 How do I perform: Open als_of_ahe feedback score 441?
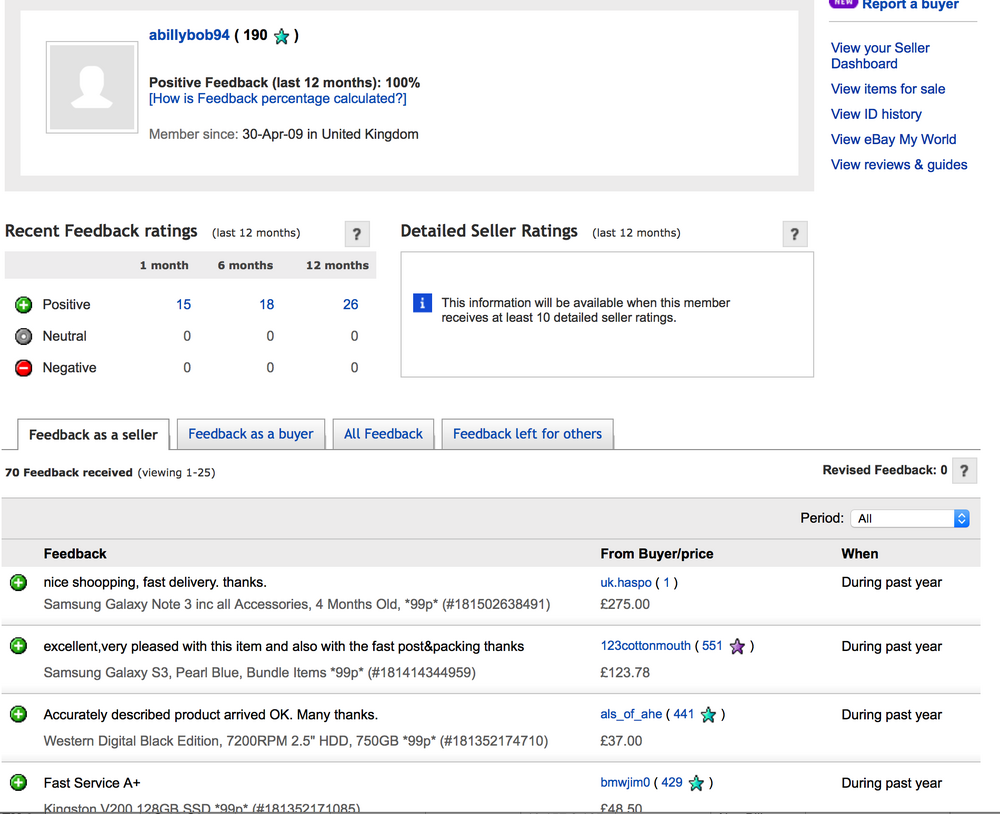pyautogui.click(x=684, y=714)
